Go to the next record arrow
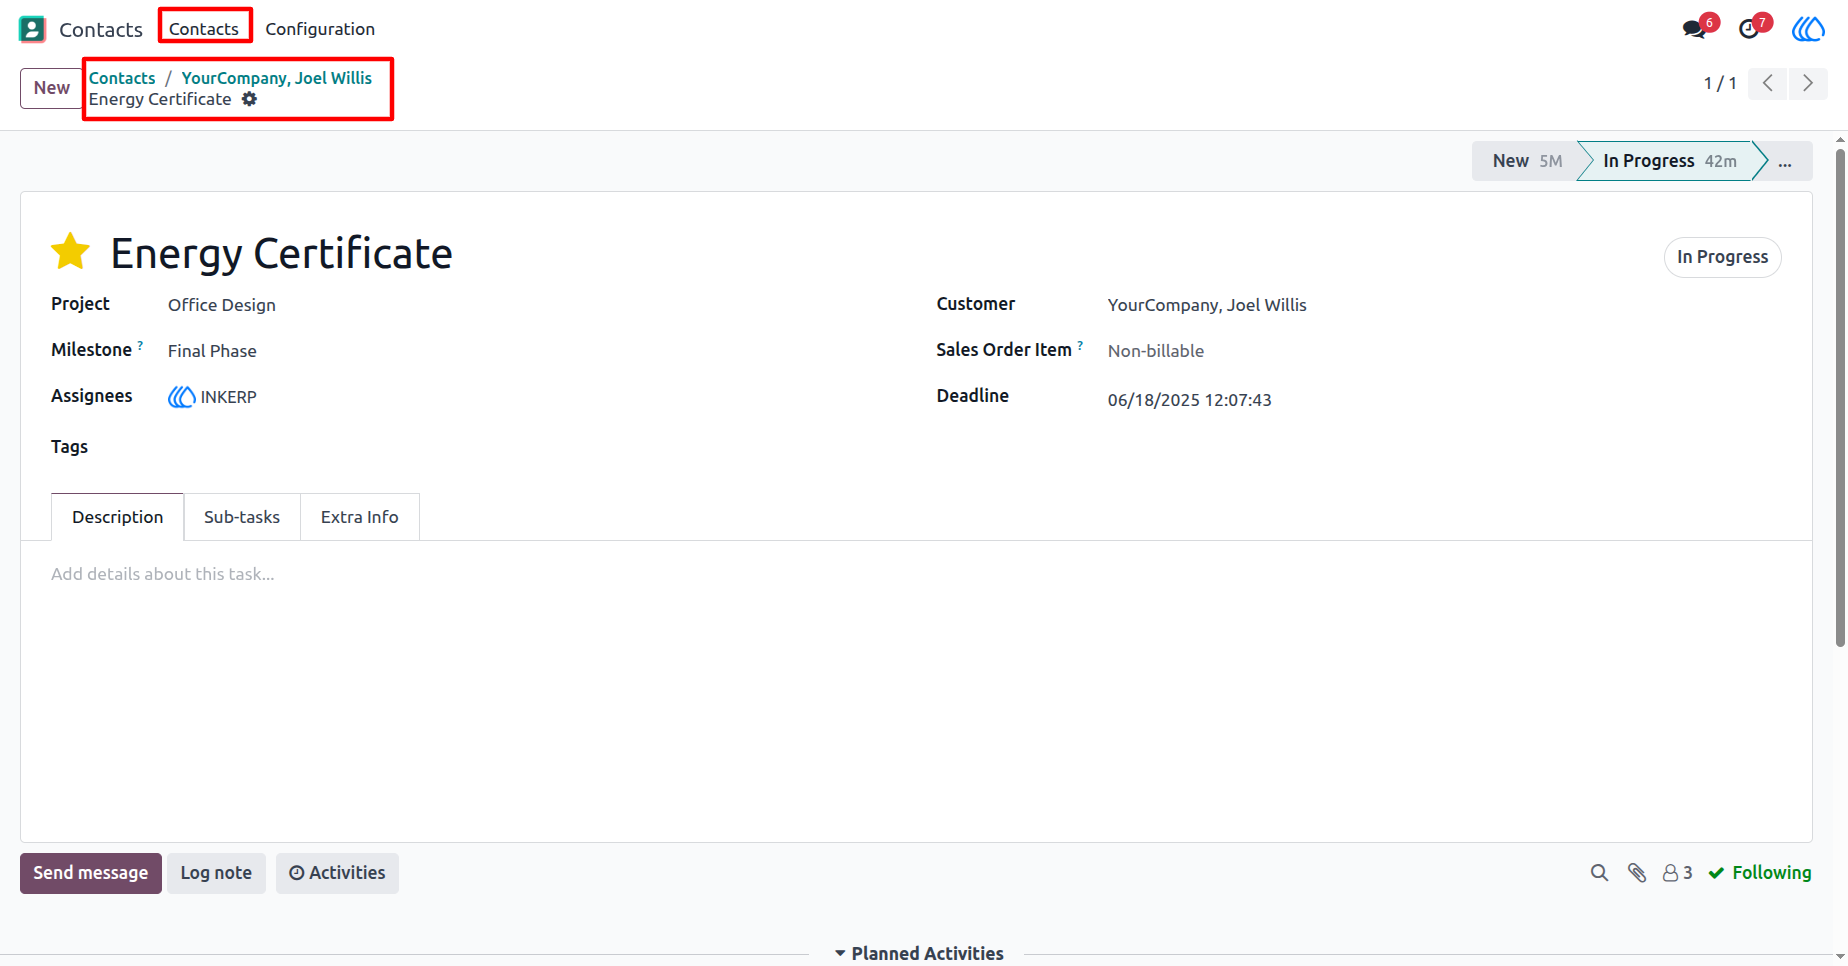The image size is (1848, 966). coord(1808,83)
